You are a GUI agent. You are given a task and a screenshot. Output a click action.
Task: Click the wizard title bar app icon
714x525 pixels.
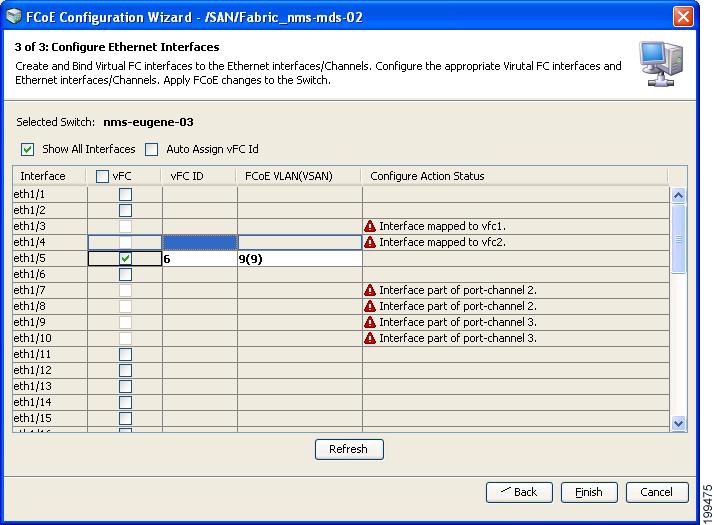point(14,16)
